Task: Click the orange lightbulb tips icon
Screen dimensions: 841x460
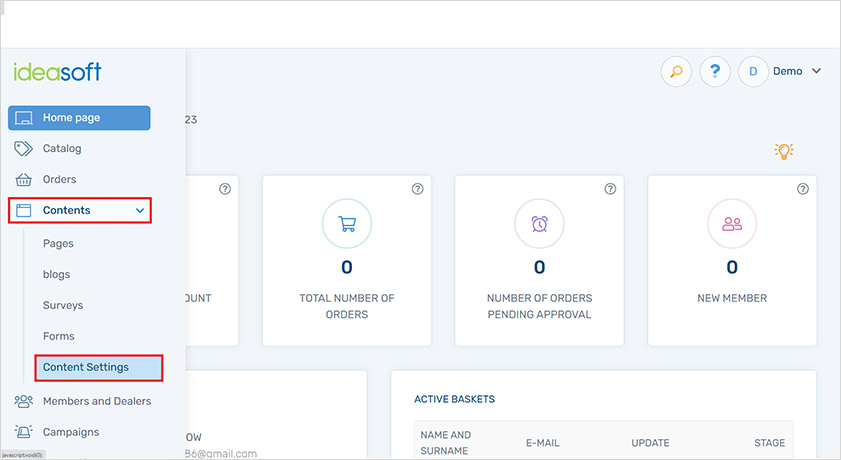Action: pos(784,151)
